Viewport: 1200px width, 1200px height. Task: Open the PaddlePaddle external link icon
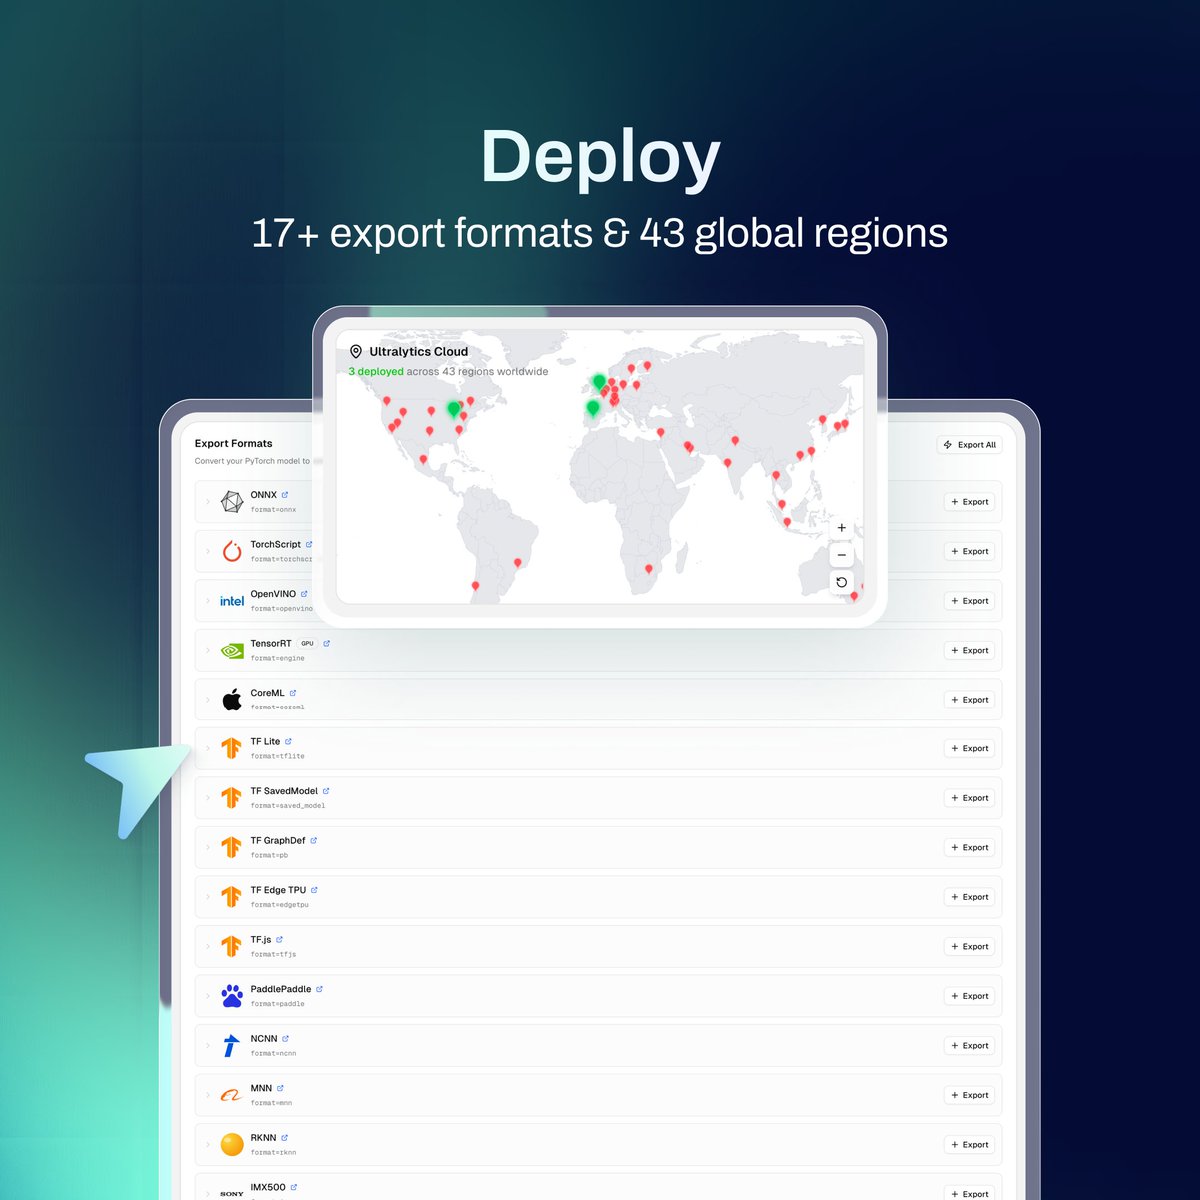tap(319, 989)
